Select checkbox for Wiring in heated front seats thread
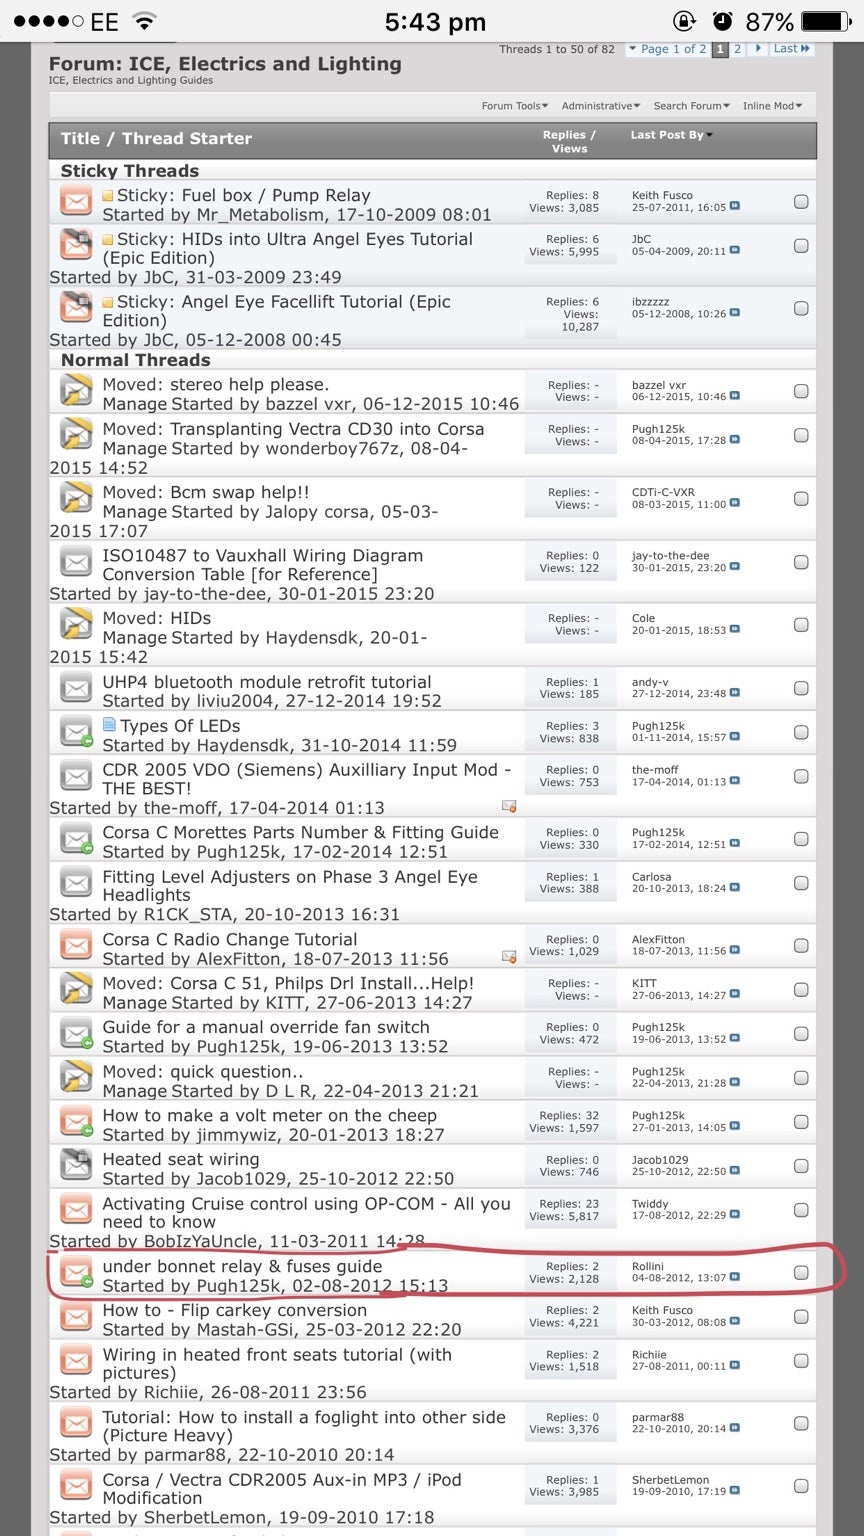Screen dimensions: 864x1536 (x=801, y=1361)
